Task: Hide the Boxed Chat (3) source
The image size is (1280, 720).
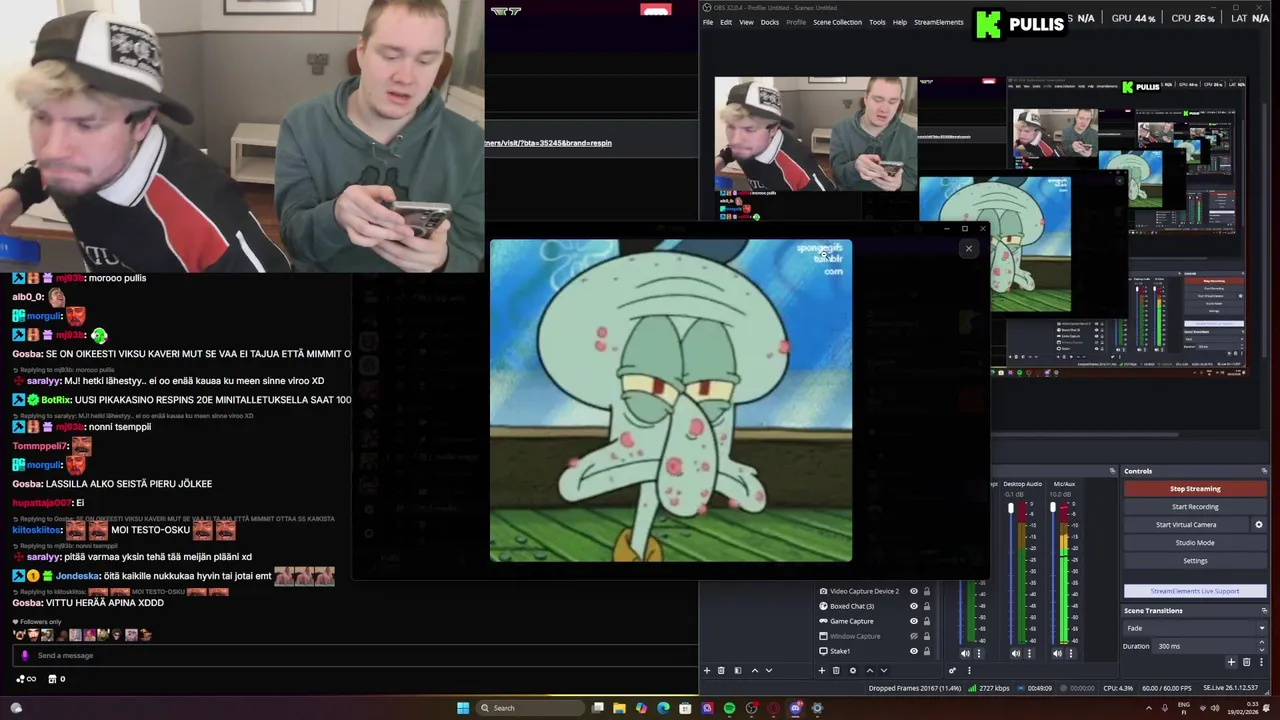Action: [x=914, y=606]
